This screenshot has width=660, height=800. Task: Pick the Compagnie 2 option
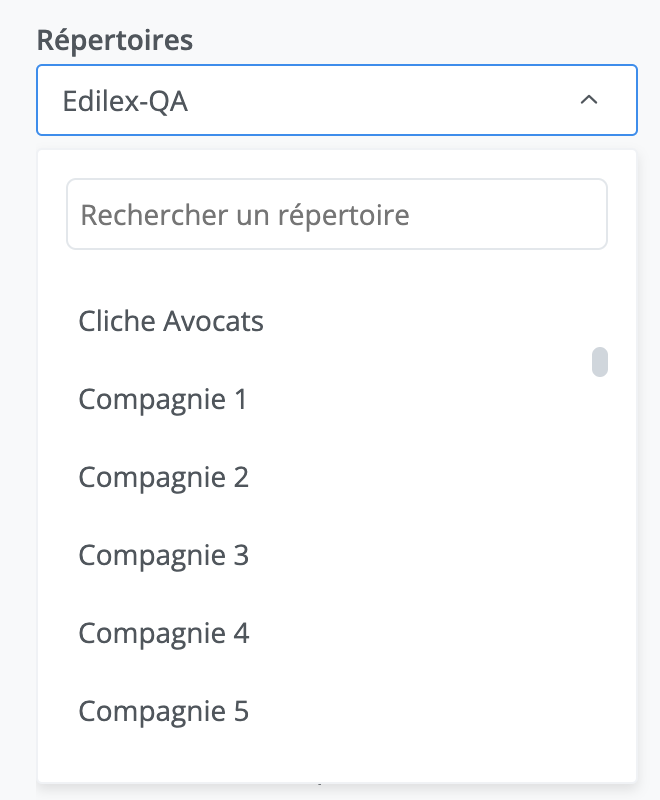pyautogui.click(x=164, y=477)
